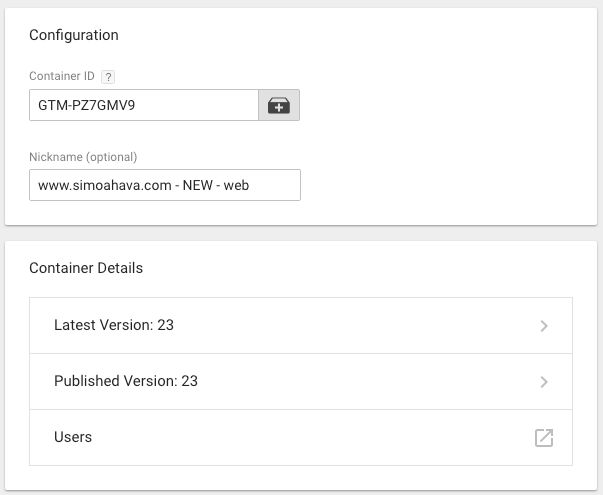This screenshot has height=495, width=603.
Task: Expand the Latest Version chevron arrow
Action: [x=544, y=326]
